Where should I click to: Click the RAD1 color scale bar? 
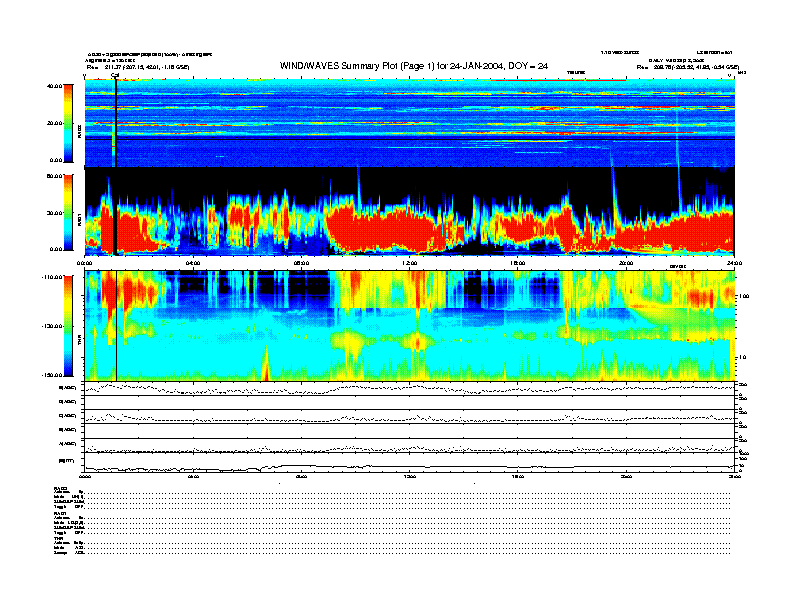click(68, 211)
